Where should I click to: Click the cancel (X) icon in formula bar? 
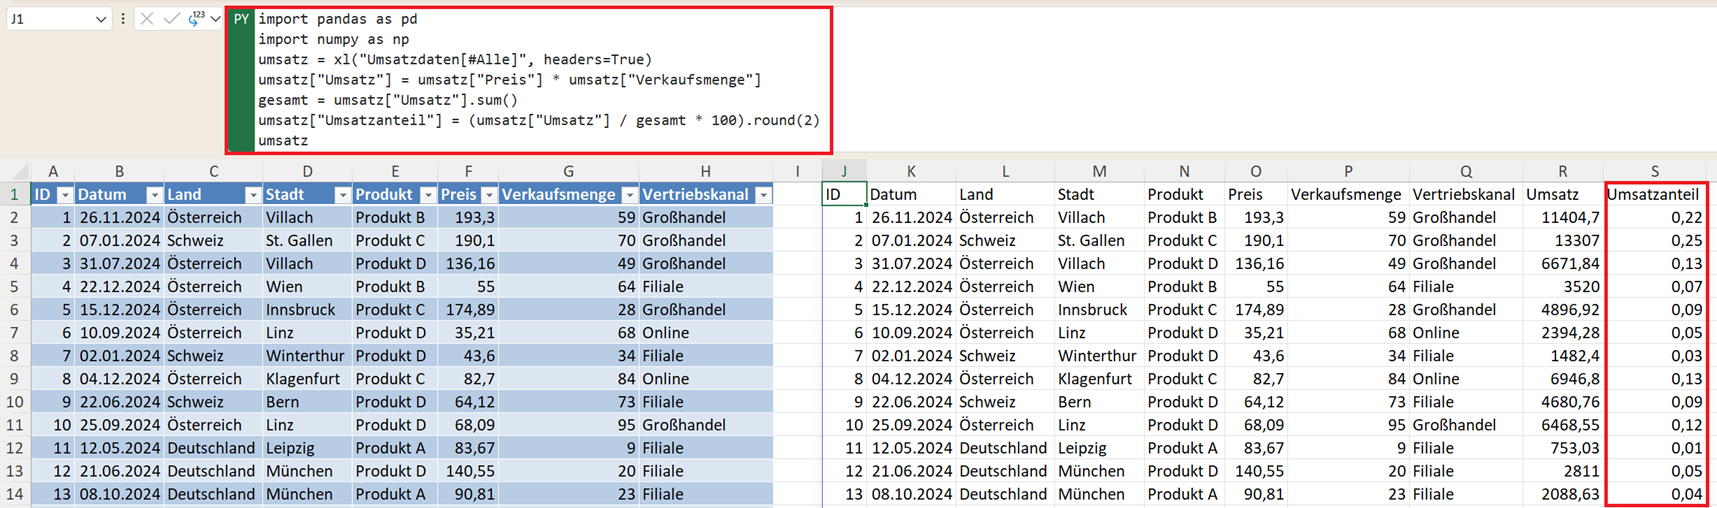[x=147, y=19]
